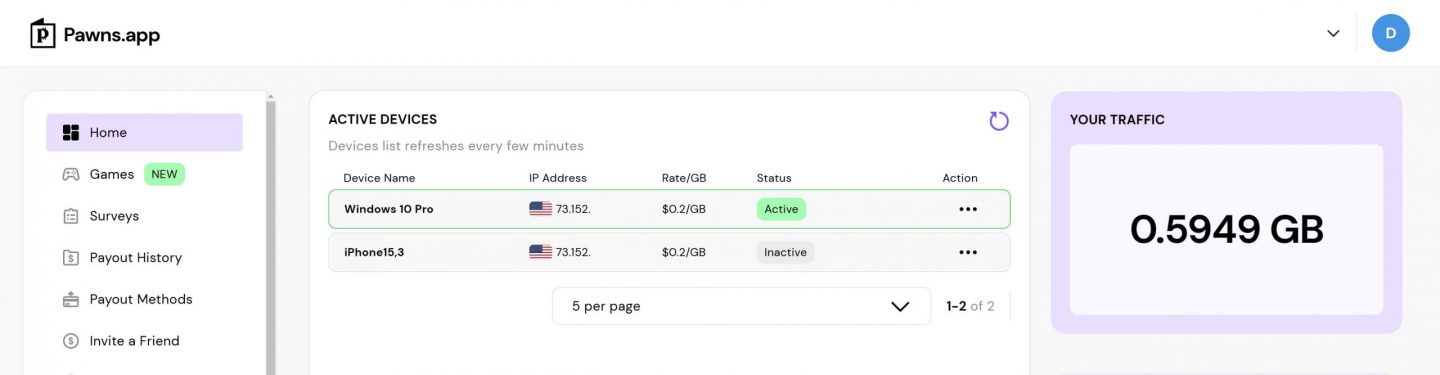Screen dimensions: 1440x375
Task: Click the Action column header
Action: click(x=960, y=178)
